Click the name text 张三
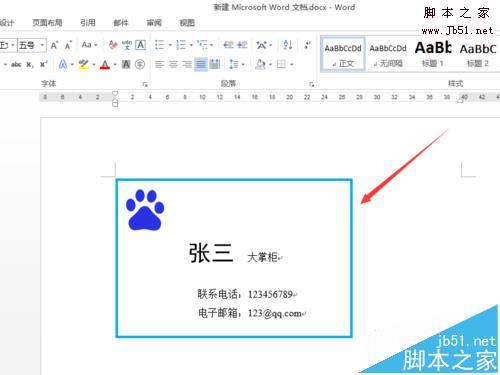This screenshot has width=500, height=375. pos(211,253)
